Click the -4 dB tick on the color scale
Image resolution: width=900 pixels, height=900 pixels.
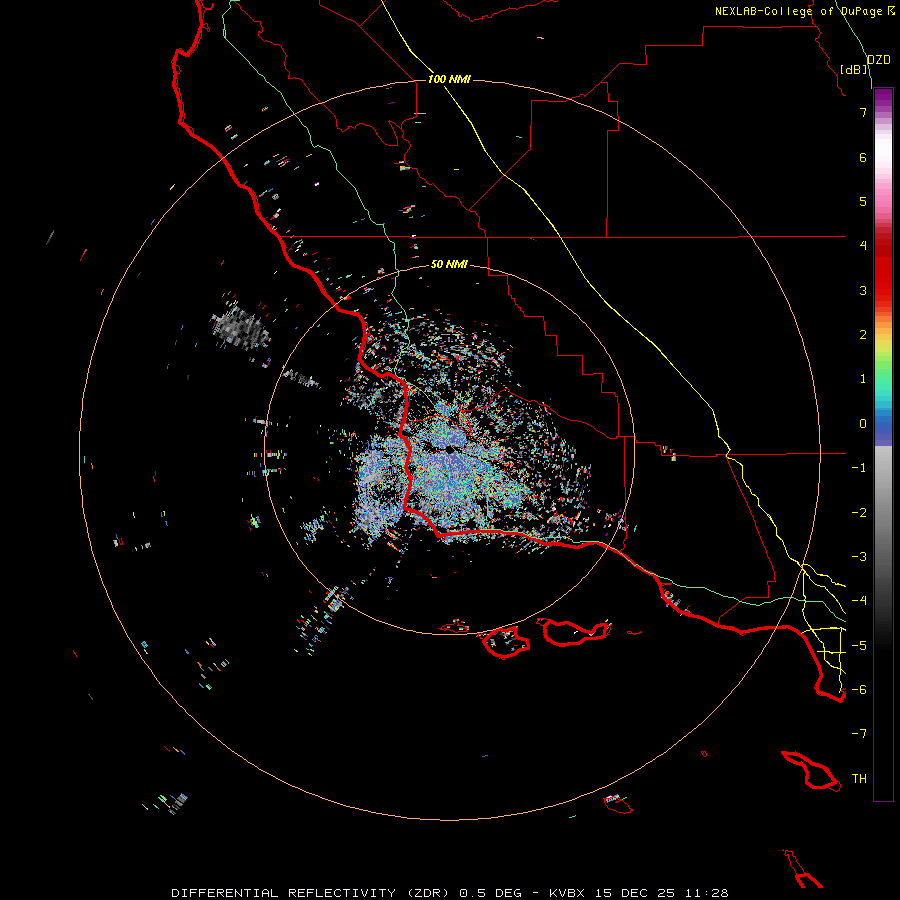859,600
